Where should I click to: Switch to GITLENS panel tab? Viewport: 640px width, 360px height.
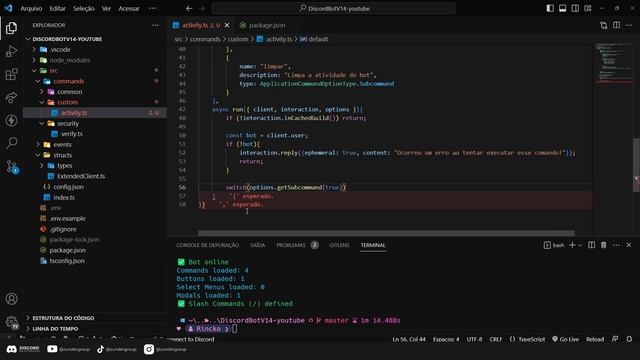pyautogui.click(x=339, y=245)
